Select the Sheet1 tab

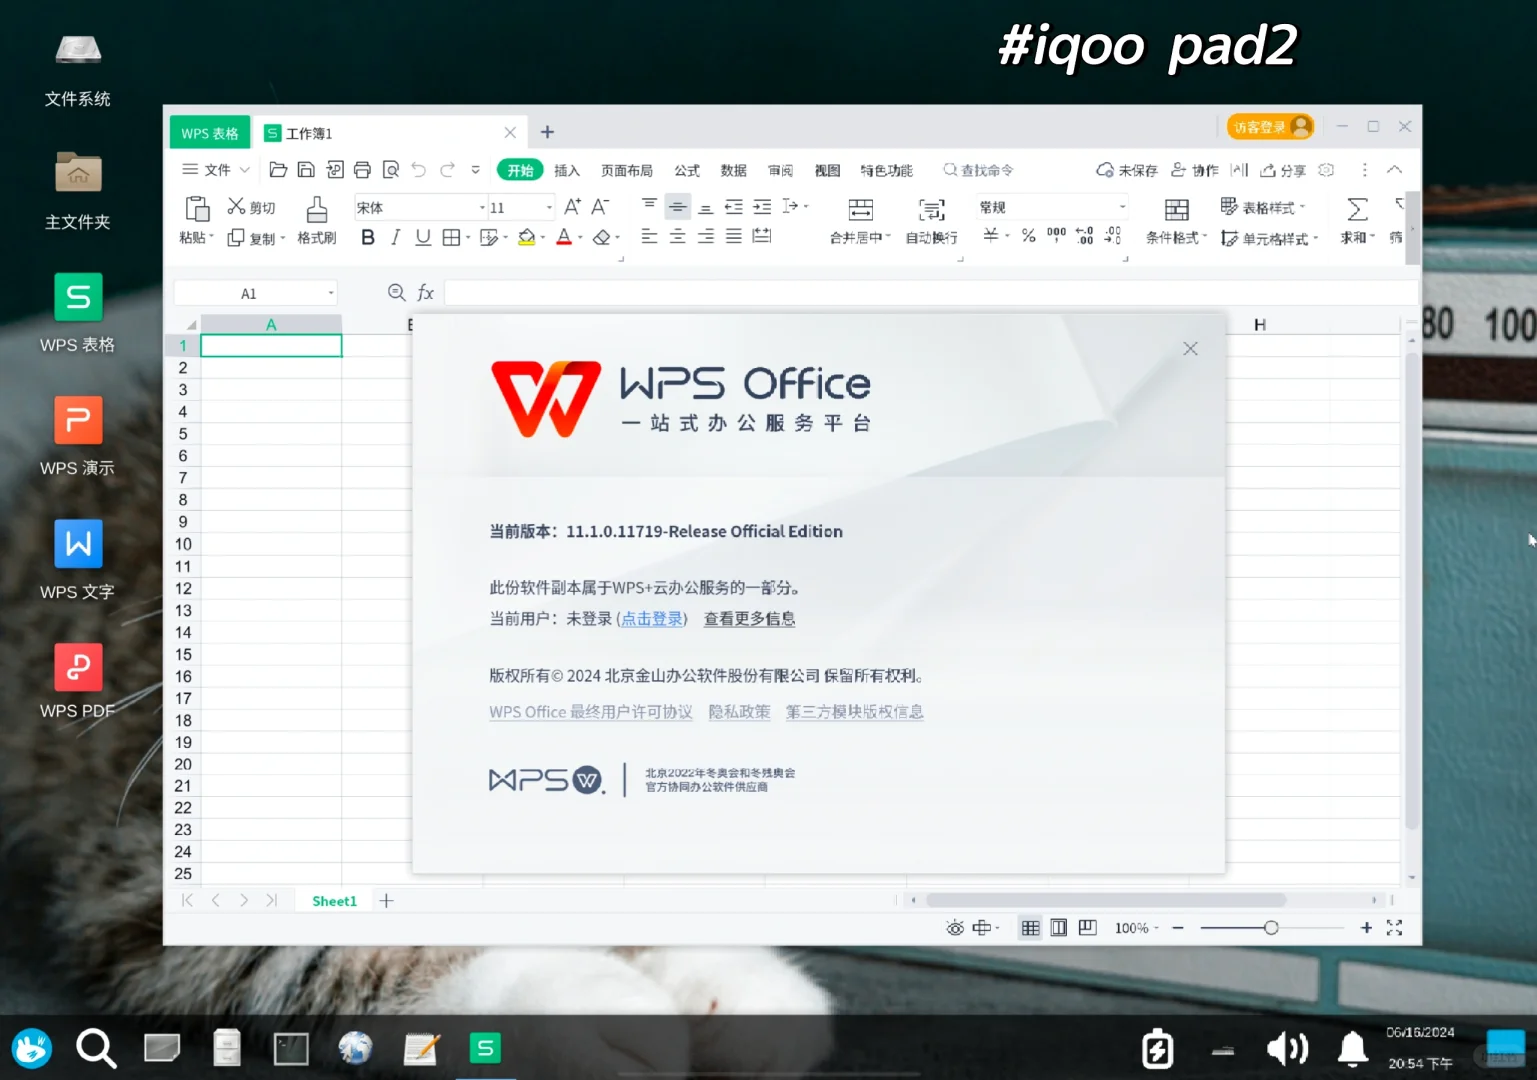332,900
